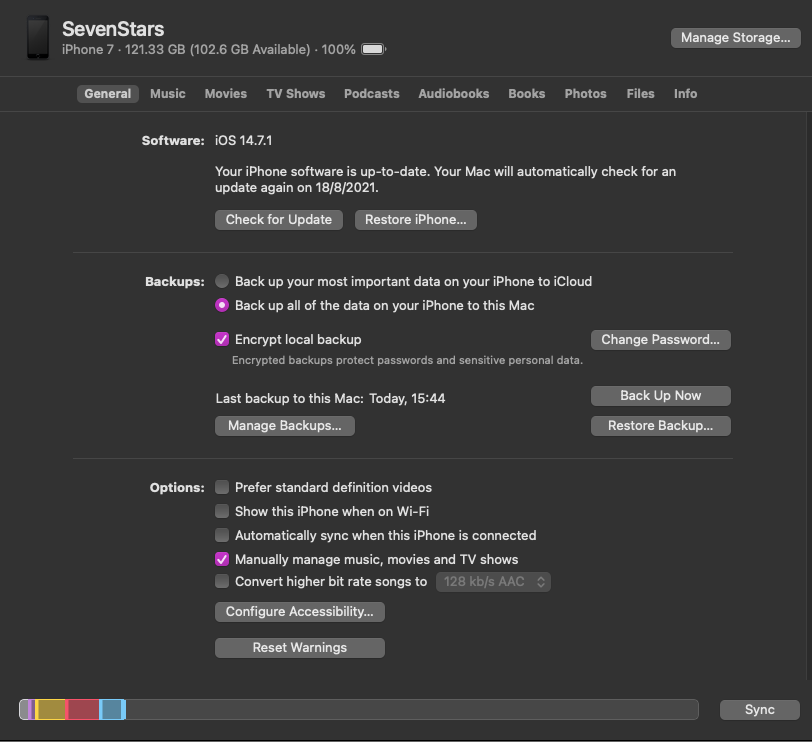This screenshot has height=742, width=812.
Task: Click Change Password button
Action: point(660,340)
